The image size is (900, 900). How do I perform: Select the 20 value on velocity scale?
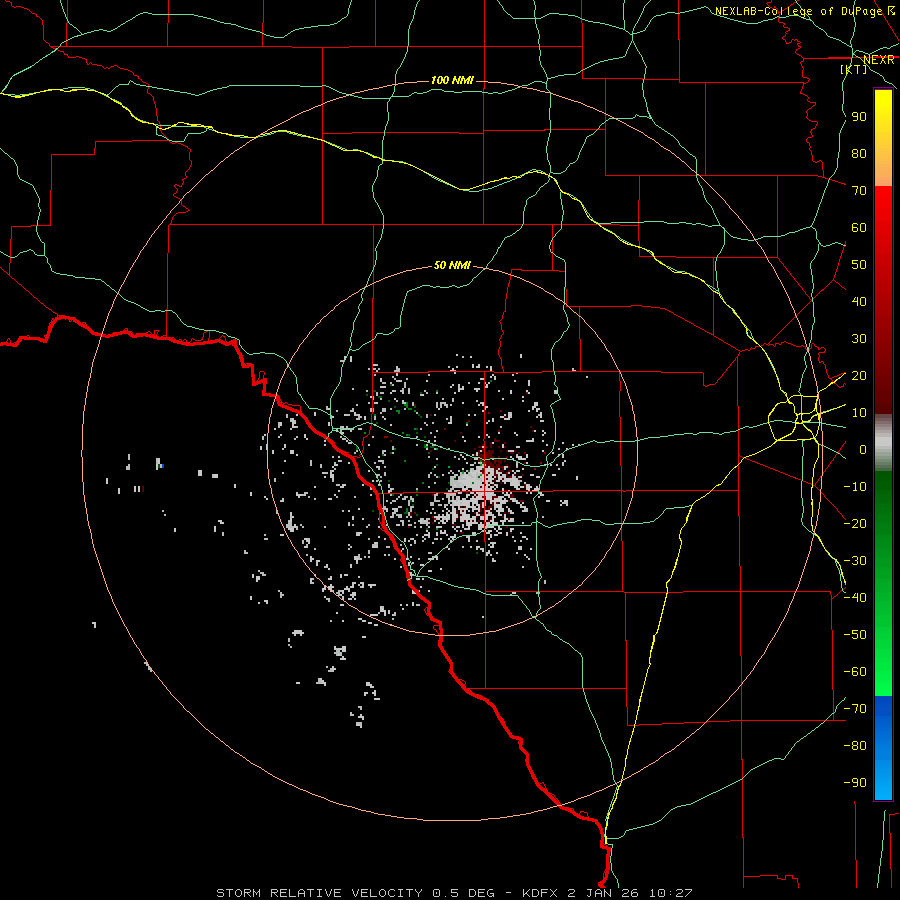[x=859, y=376]
